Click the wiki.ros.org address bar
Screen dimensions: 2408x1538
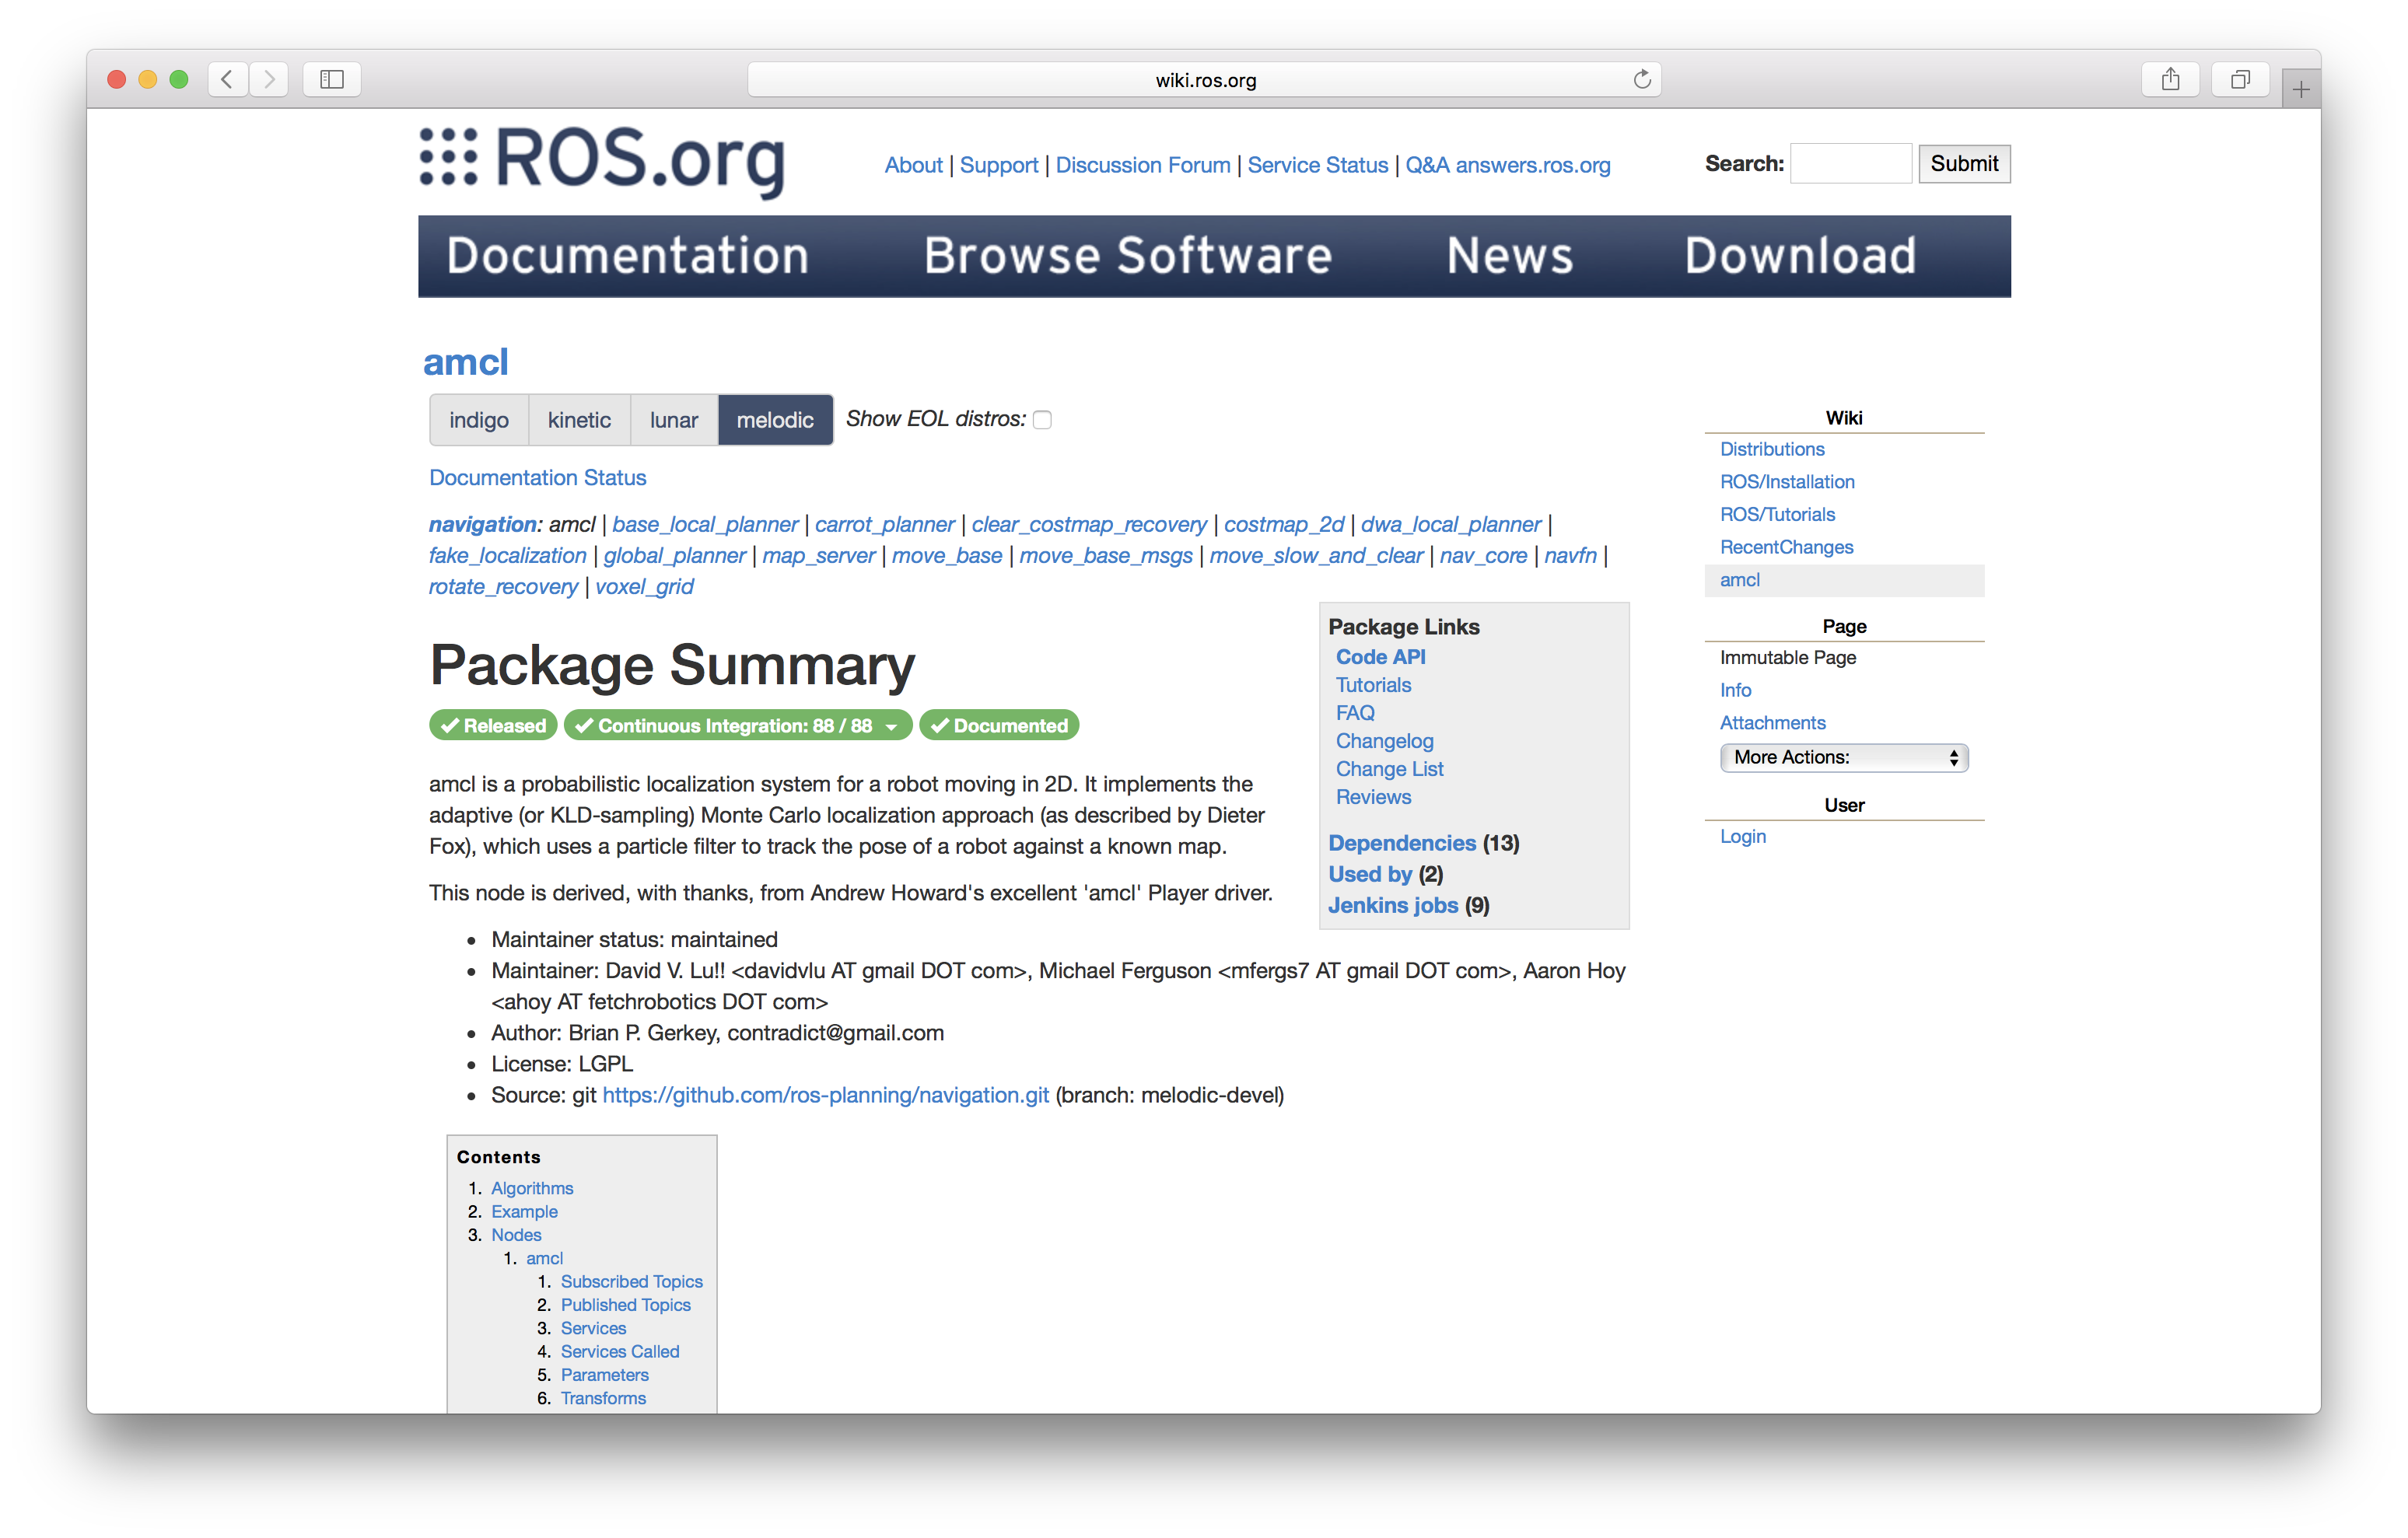tap(1204, 80)
